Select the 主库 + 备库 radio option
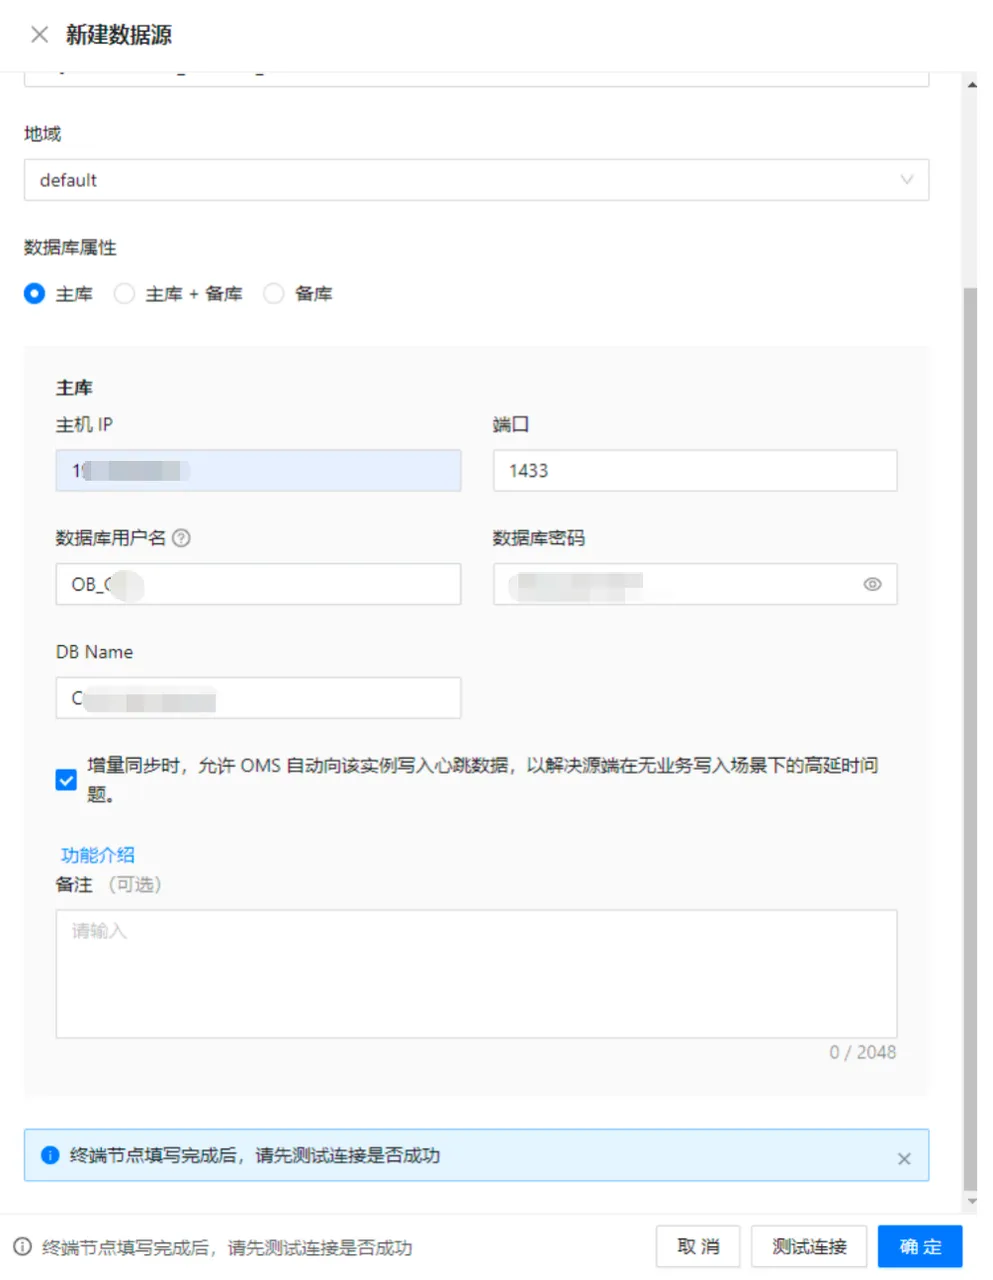 pos(125,294)
